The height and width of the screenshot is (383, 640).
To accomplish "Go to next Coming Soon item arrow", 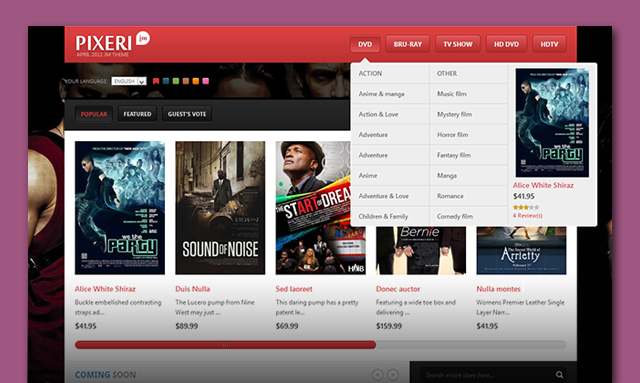I will [393, 374].
